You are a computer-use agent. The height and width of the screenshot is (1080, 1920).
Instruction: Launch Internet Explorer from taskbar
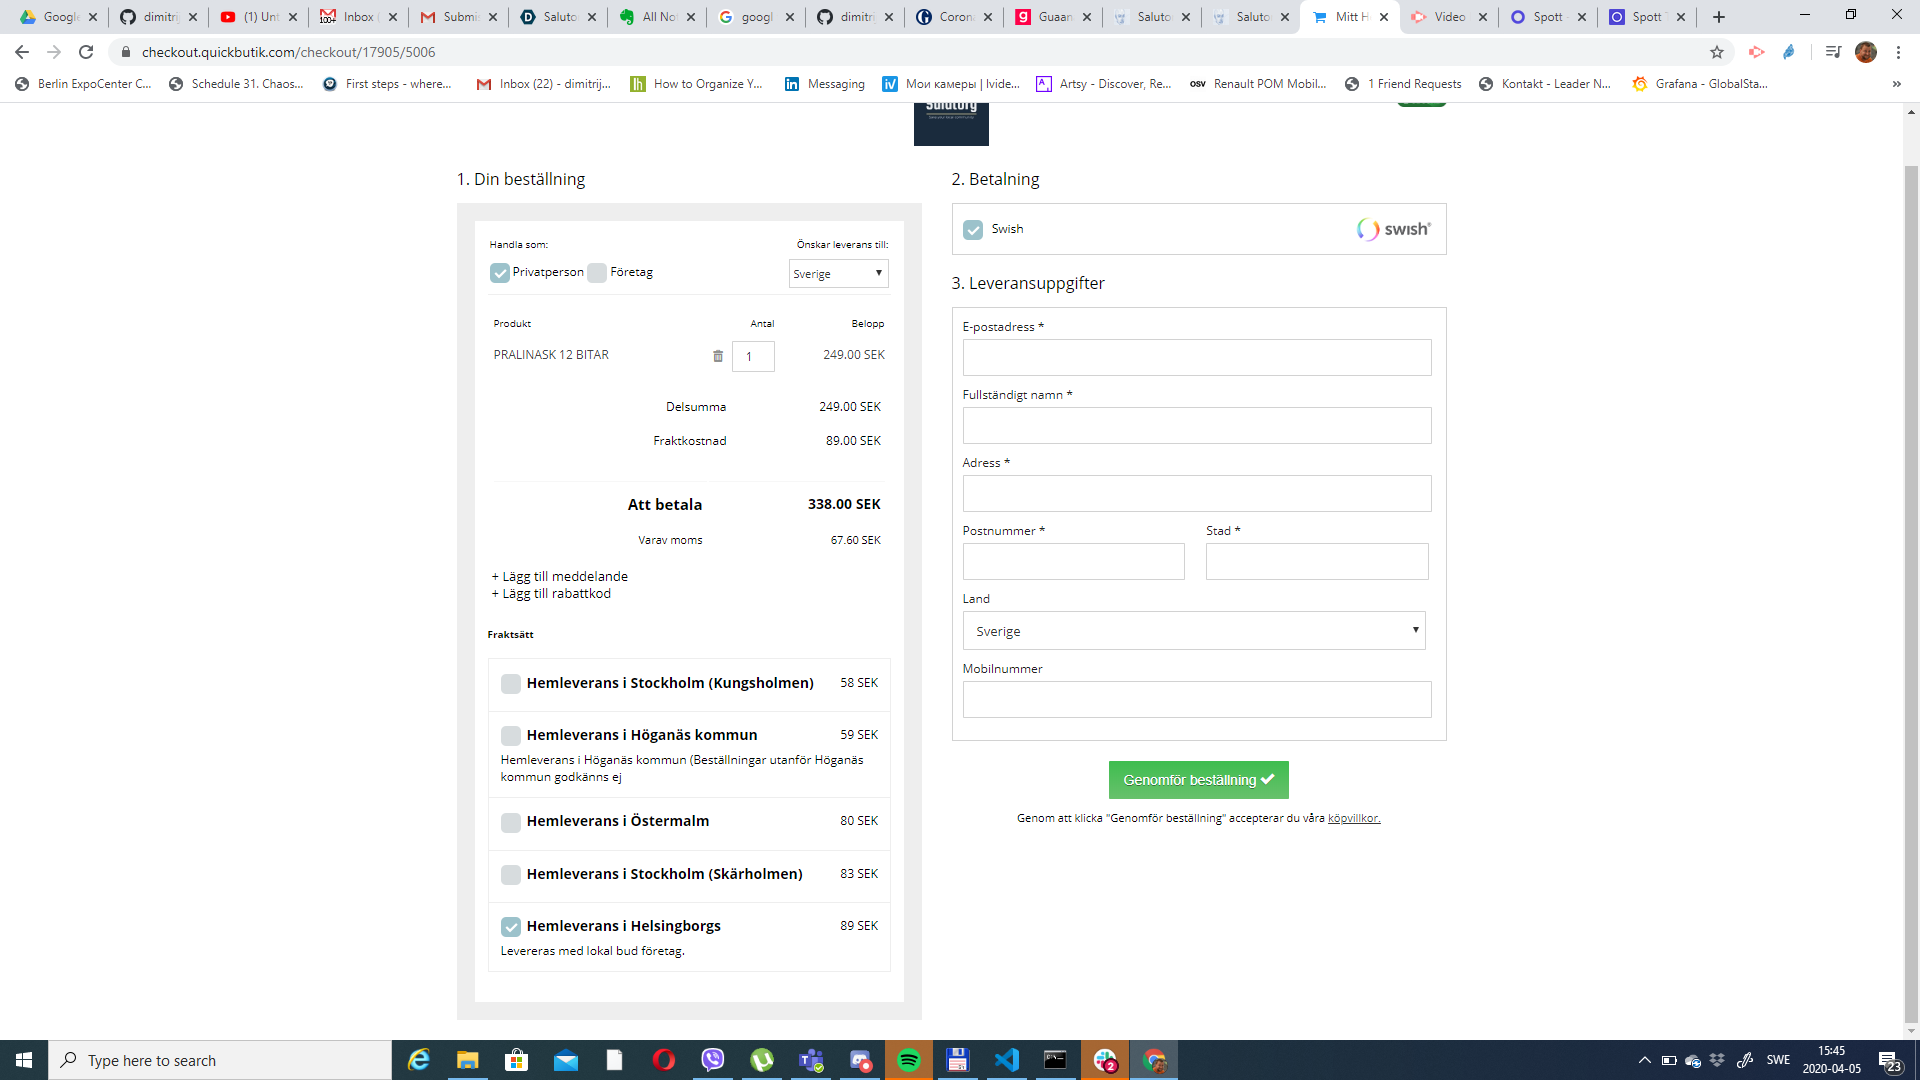click(418, 1060)
